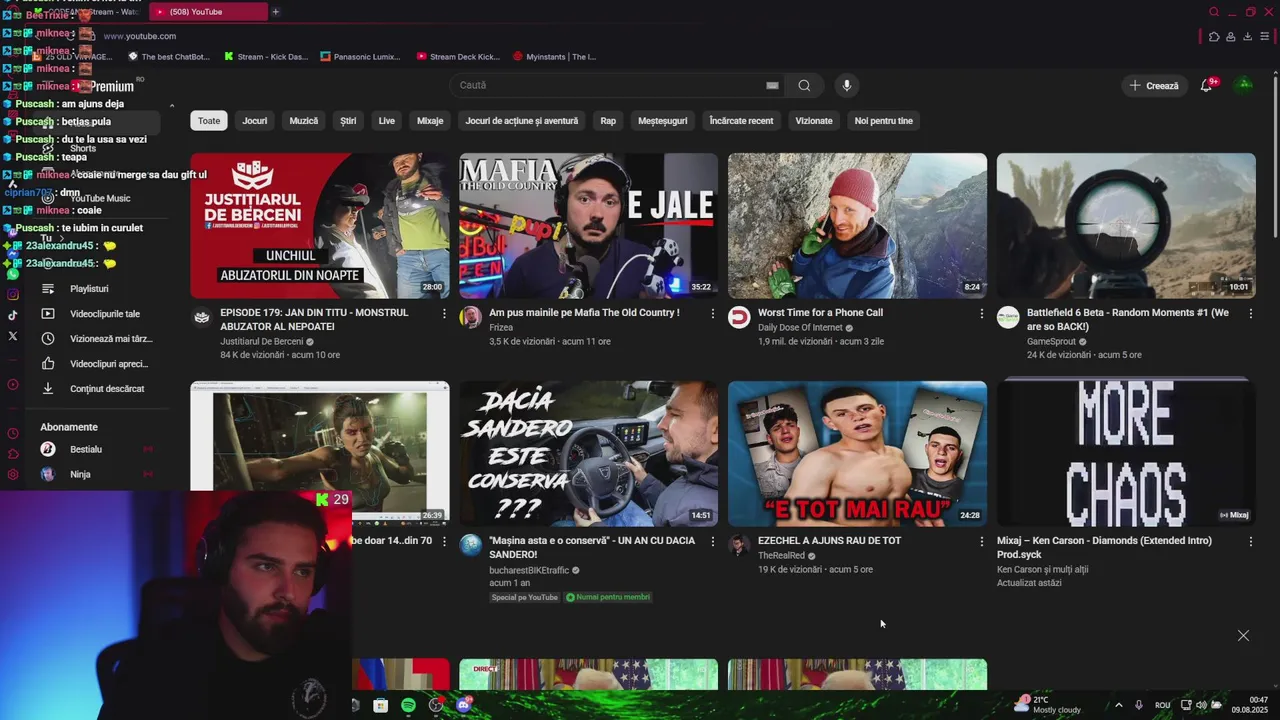This screenshot has width=1280, height=720.
Task: Select the Meșteșuguri filter chip
Action: [663, 121]
